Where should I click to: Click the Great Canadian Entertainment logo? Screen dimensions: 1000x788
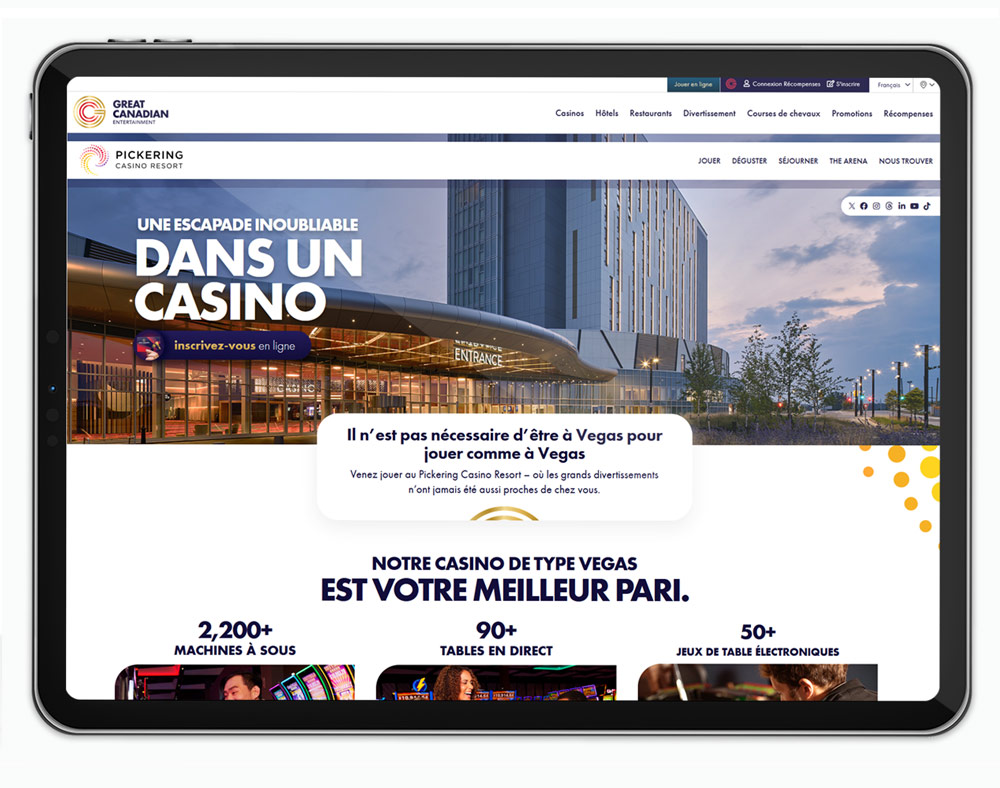tap(121, 112)
